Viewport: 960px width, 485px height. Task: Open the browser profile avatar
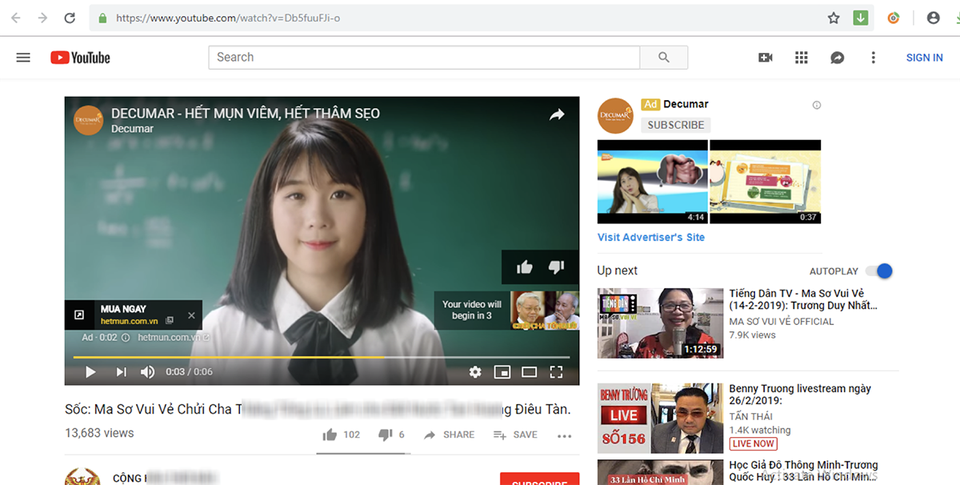pyautogui.click(x=933, y=18)
